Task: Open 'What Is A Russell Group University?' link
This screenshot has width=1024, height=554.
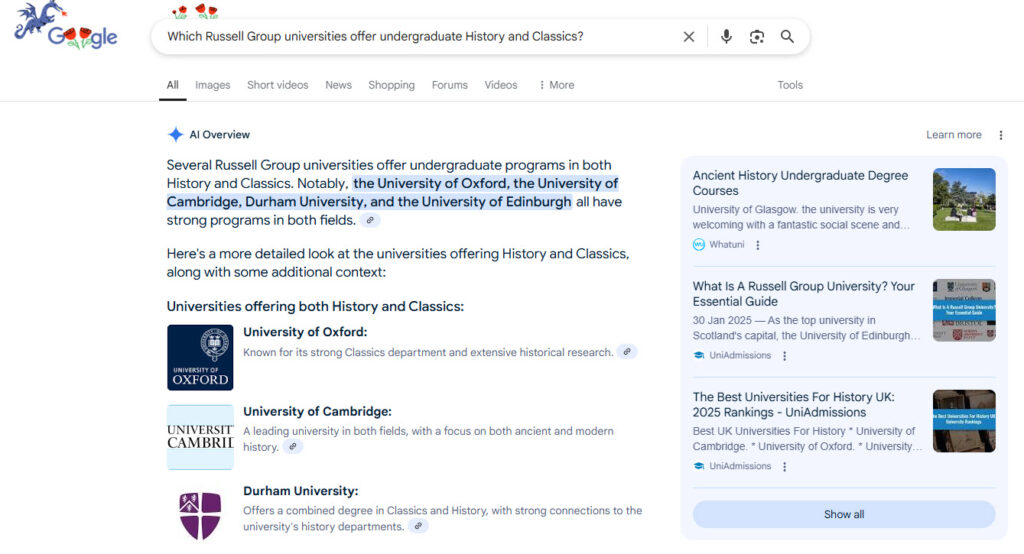Action: (x=803, y=294)
